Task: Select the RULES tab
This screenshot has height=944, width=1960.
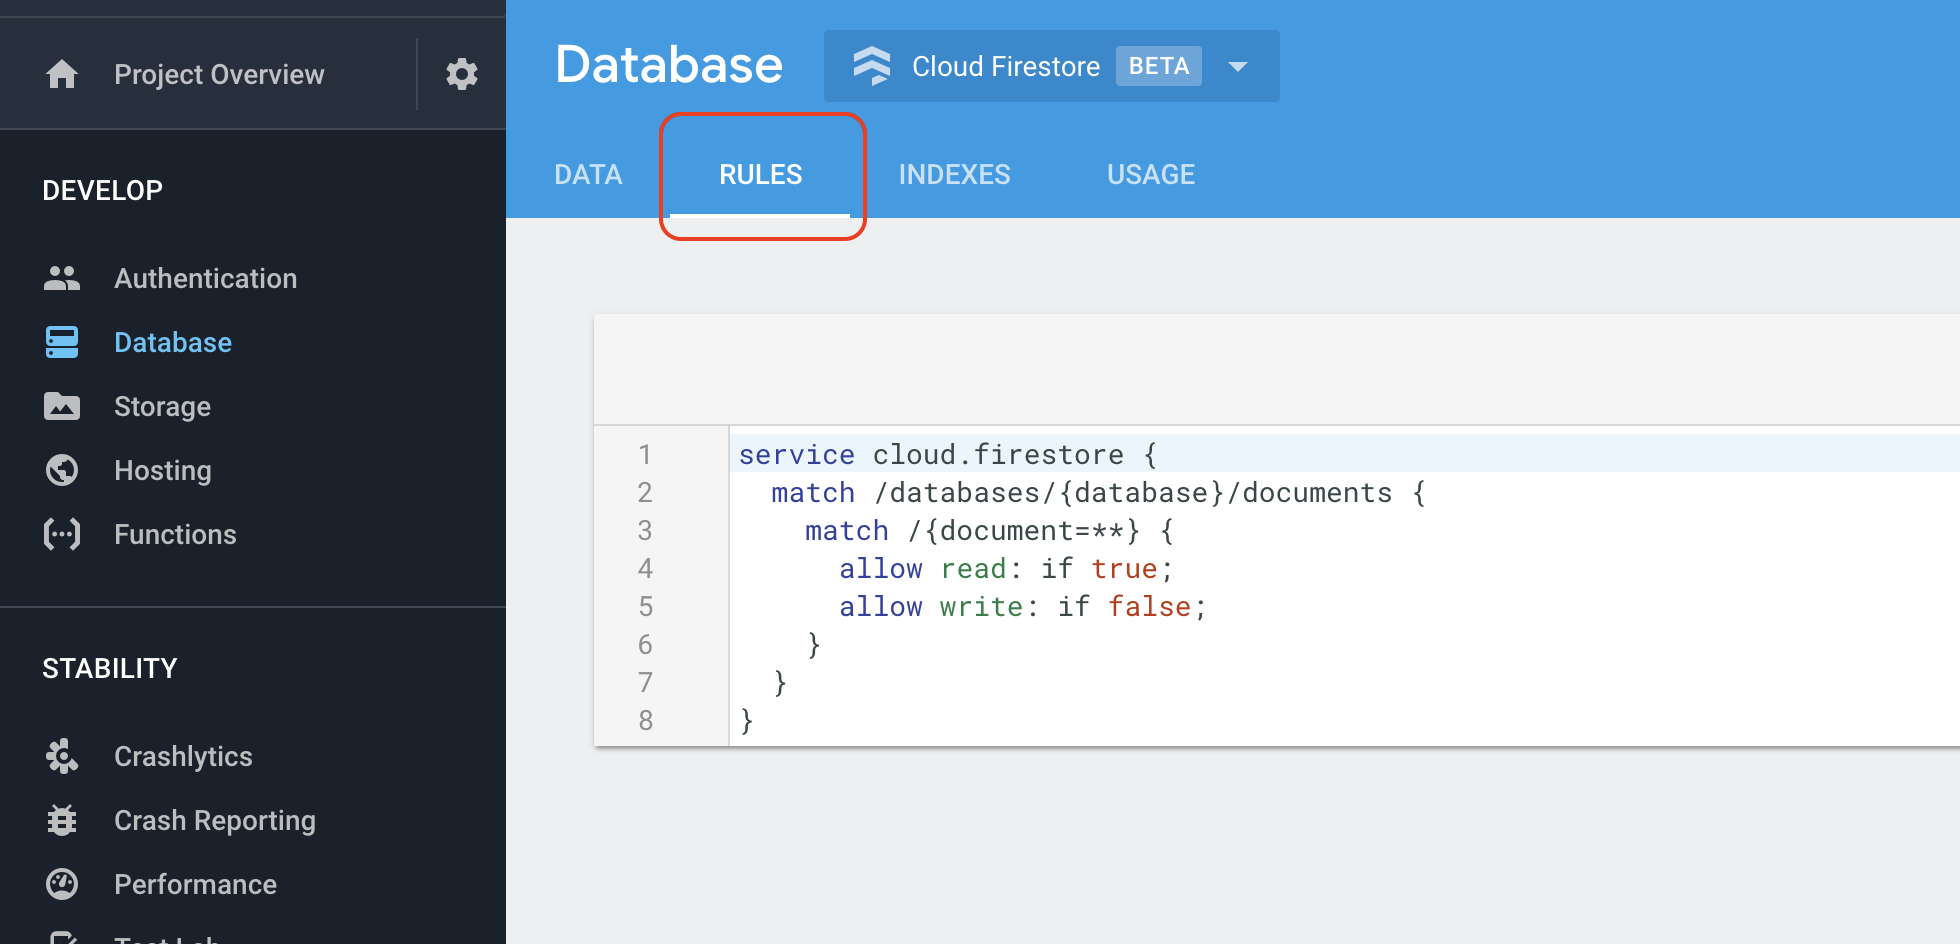Action: (760, 174)
